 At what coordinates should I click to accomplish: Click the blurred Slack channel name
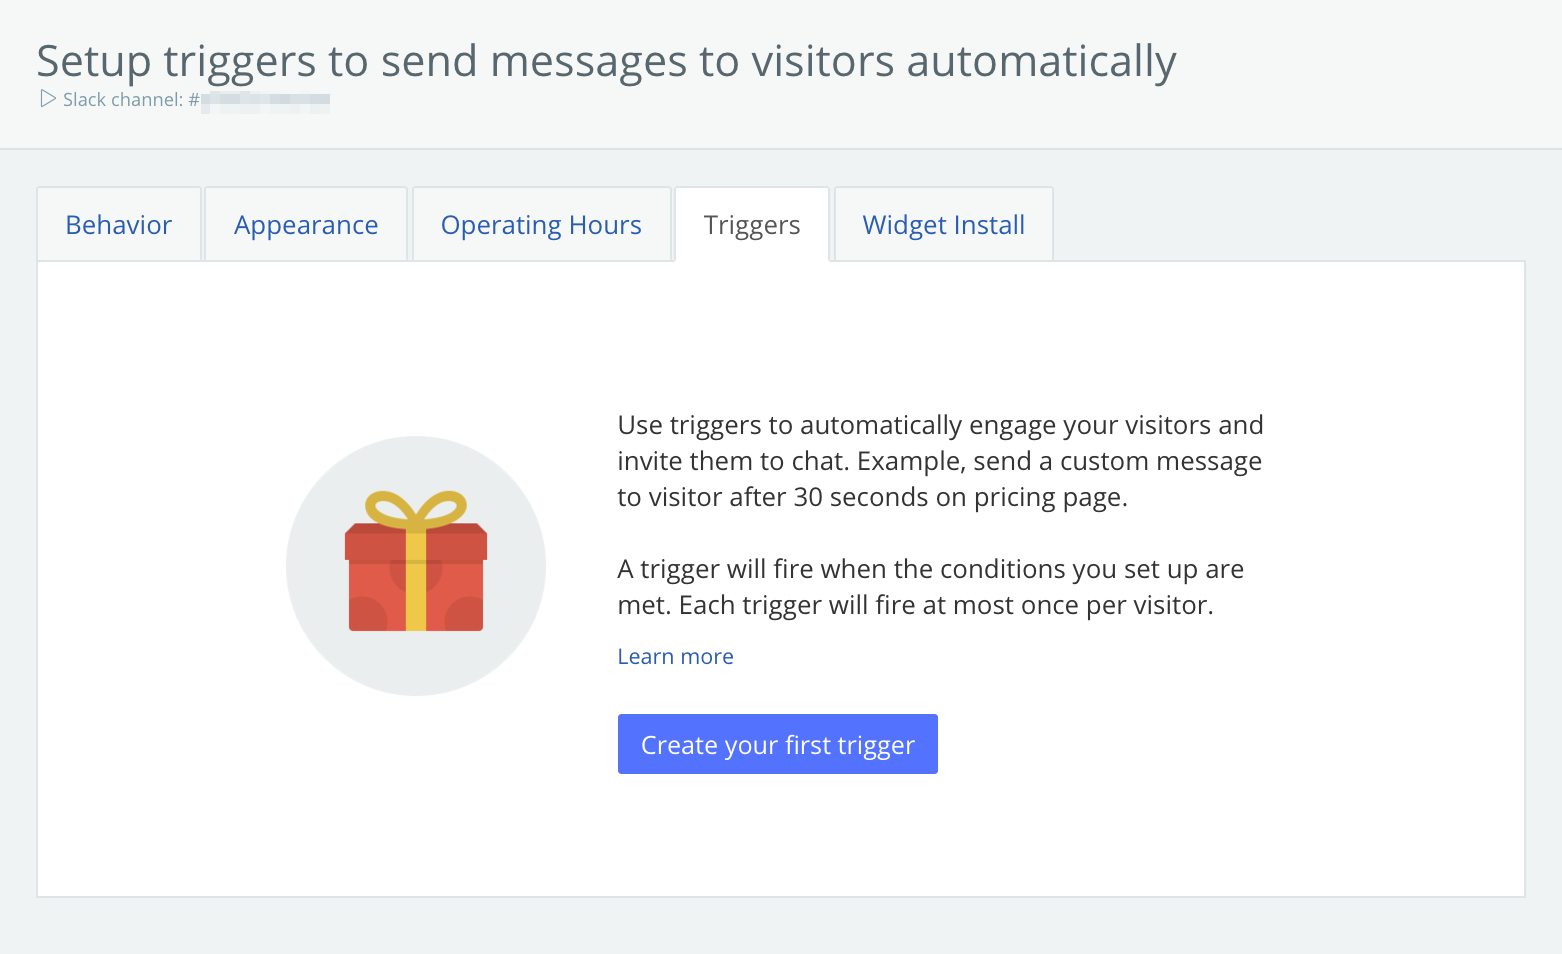265,100
